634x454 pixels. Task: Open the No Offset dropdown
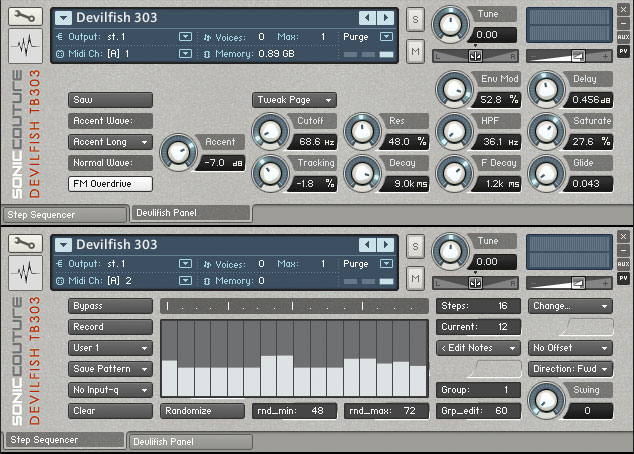coord(570,348)
